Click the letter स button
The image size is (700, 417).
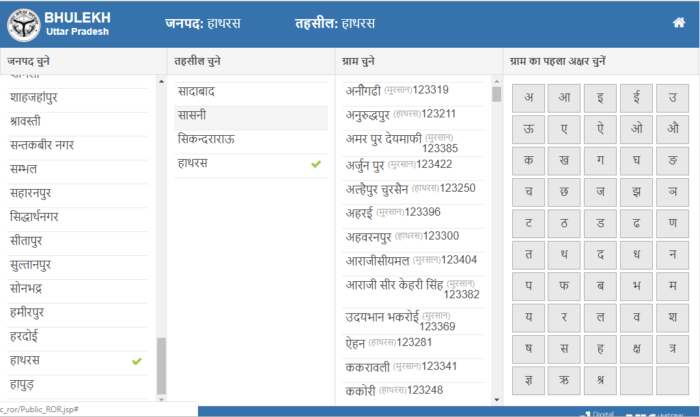(x=564, y=349)
